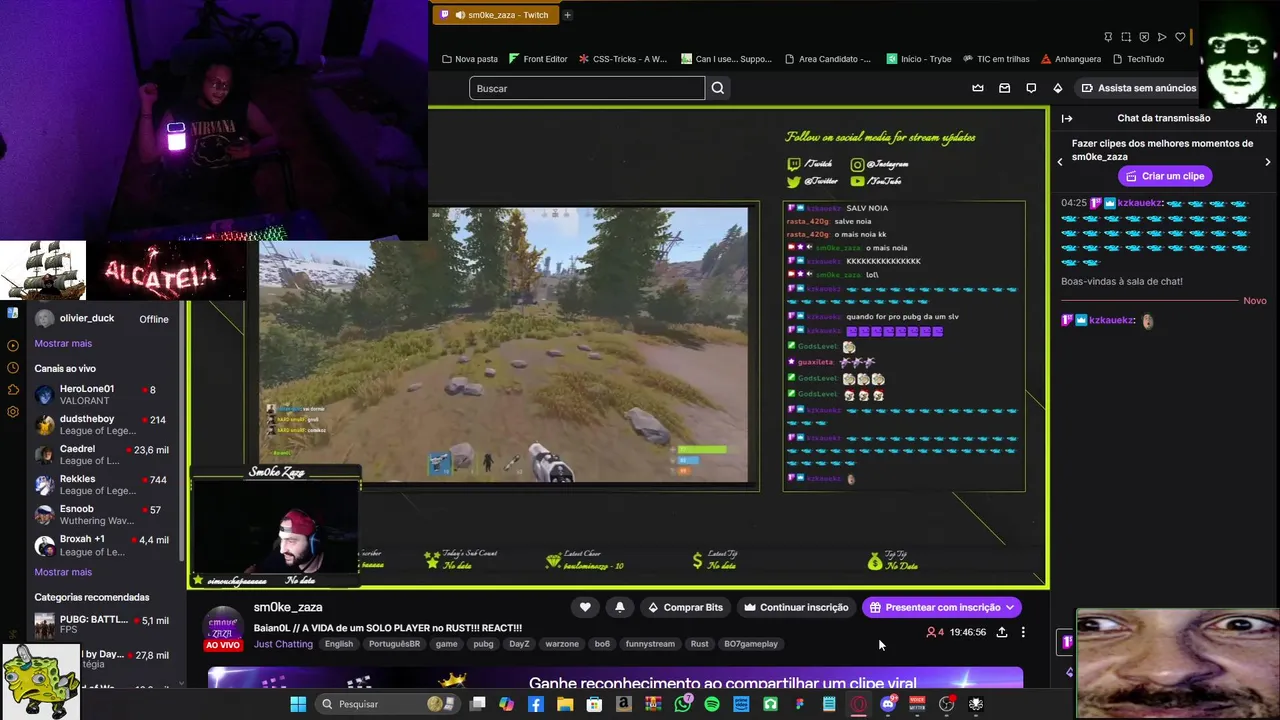
Task: Click the Twitch Buscar search field
Action: tap(587, 88)
